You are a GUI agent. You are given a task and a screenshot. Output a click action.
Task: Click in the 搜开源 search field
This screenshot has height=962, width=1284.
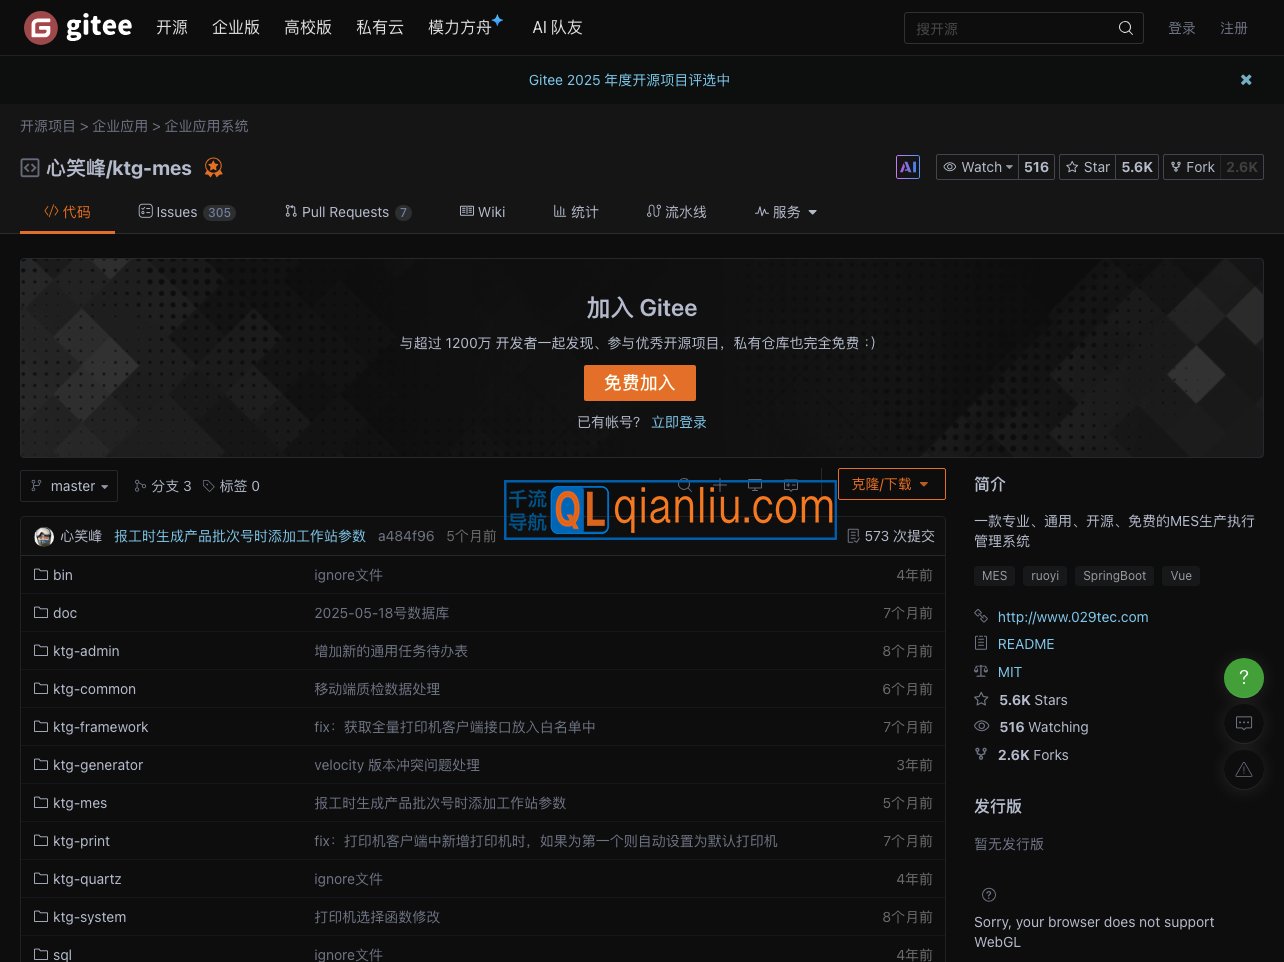(x=1010, y=28)
